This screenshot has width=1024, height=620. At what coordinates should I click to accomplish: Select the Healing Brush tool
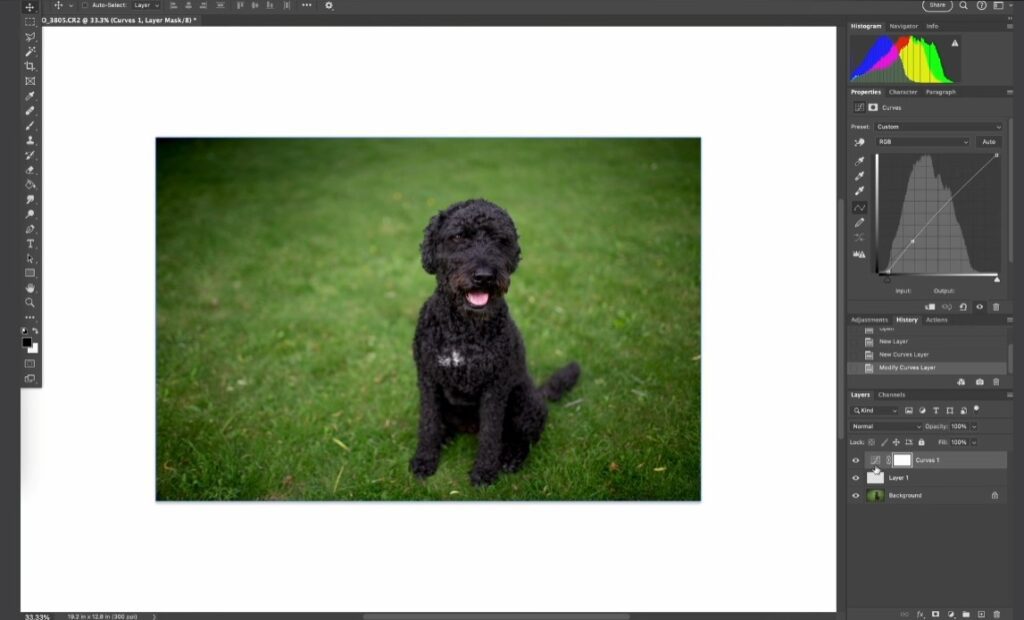pyautogui.click(x=27, y=112)
